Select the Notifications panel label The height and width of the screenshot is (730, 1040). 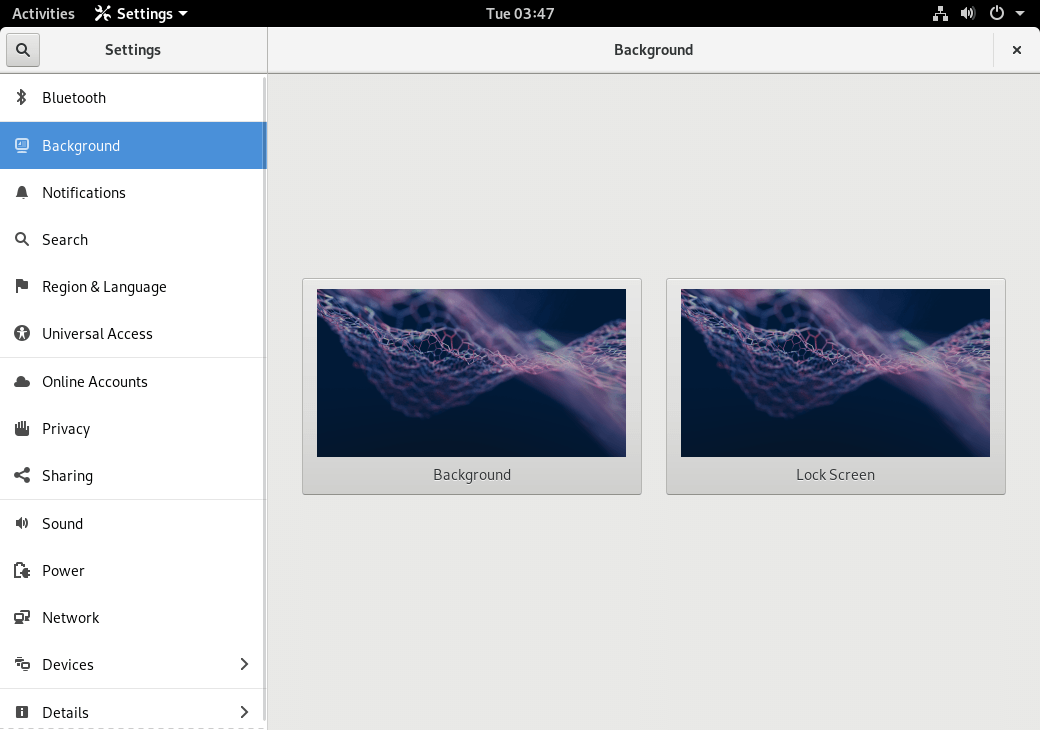[84, 192]
